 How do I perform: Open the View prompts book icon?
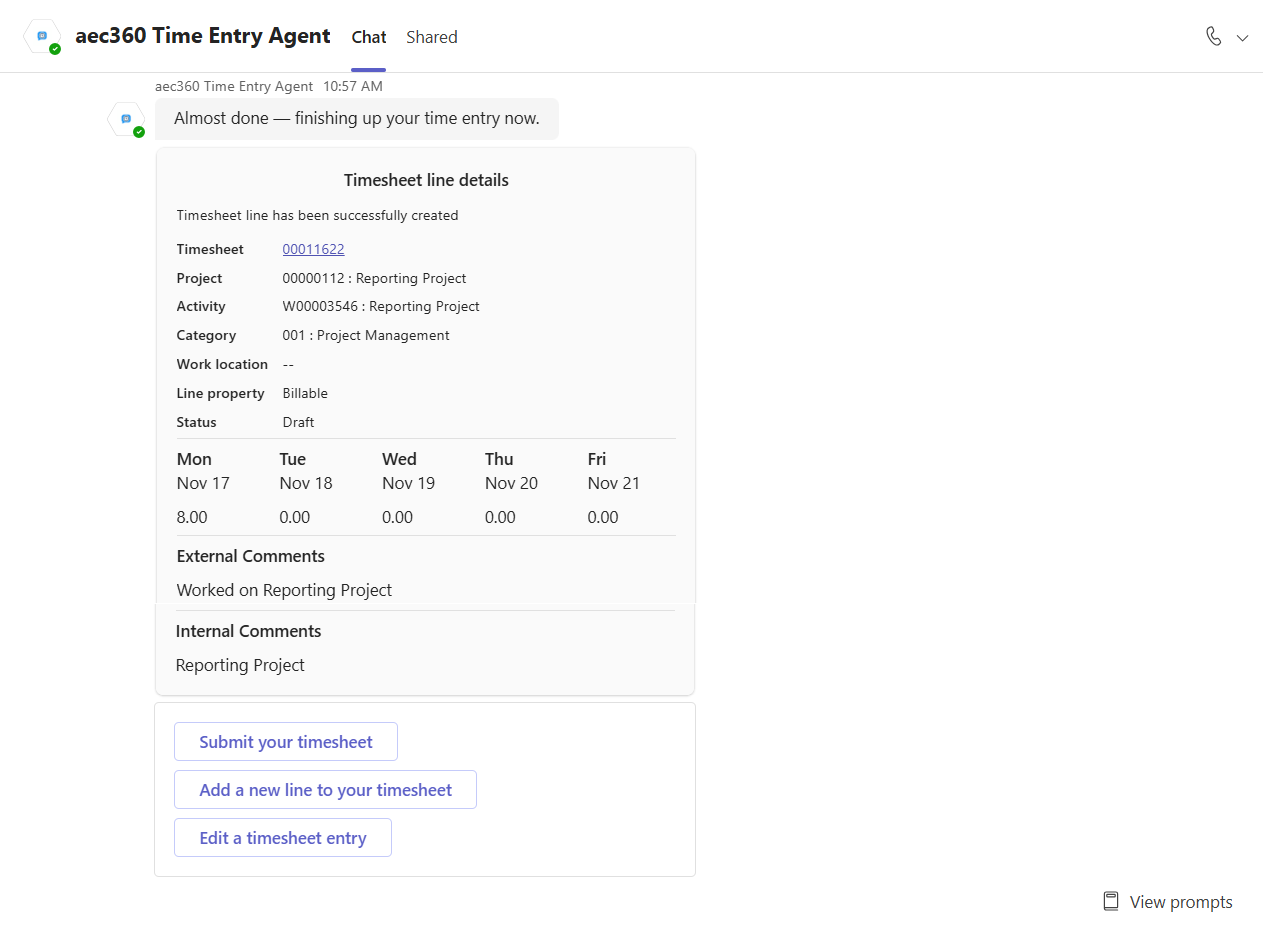1110,902
